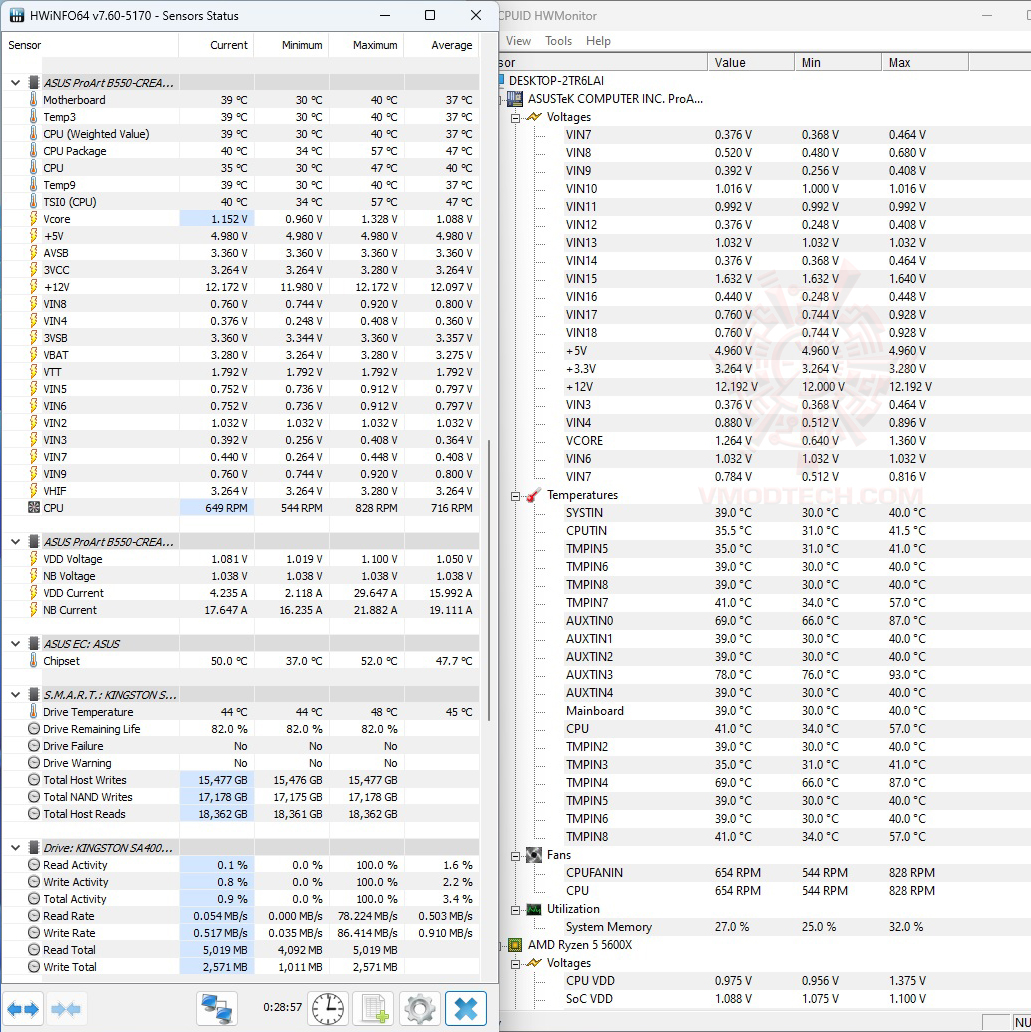
Task: Click AMD Ryzen 5 5600X chip icon
Action: 515,945
